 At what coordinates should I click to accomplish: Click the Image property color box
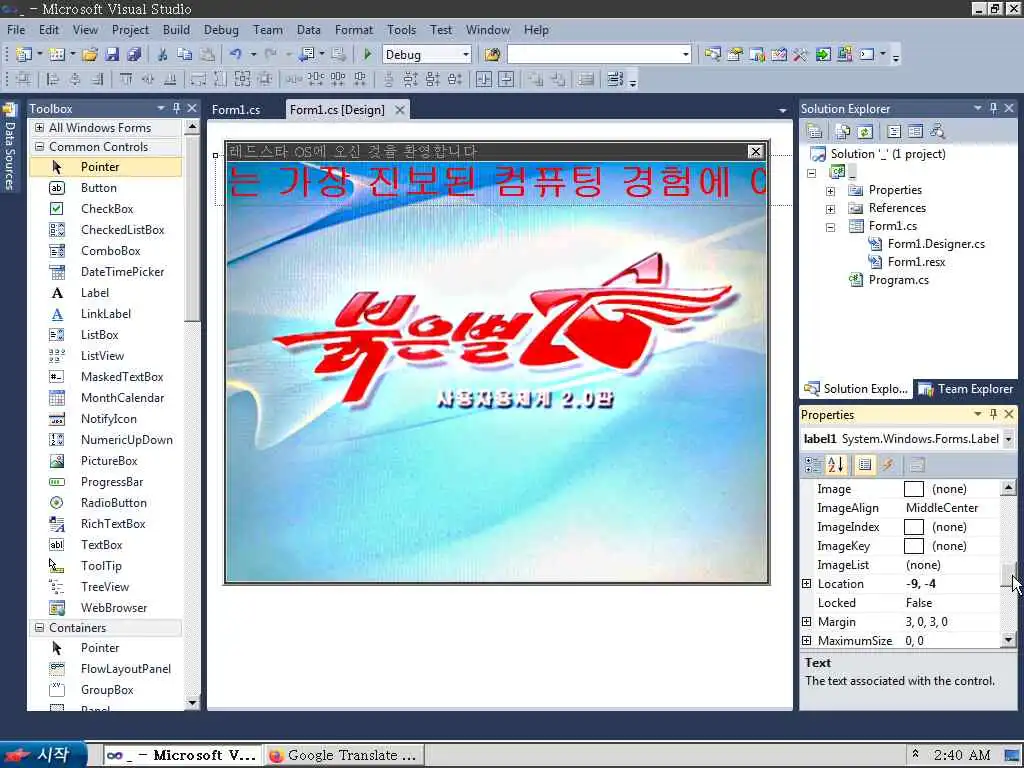point(914,489)
